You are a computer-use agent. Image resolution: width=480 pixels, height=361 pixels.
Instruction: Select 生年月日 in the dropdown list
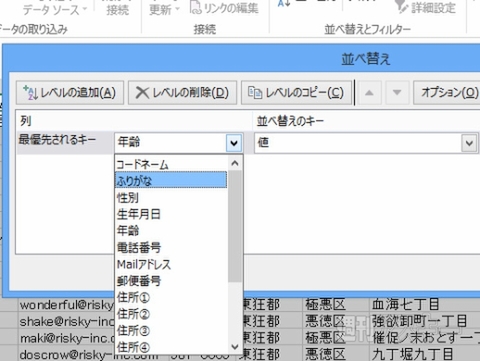coord(171,214)
